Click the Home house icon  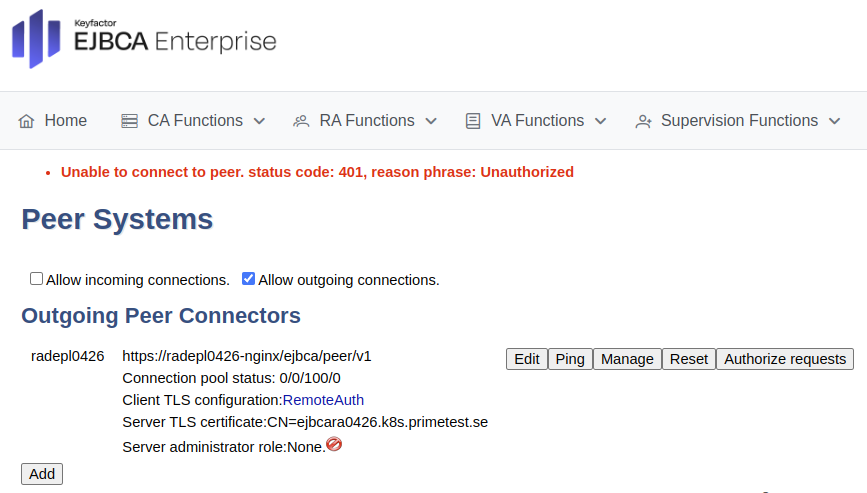click(27, 121)
